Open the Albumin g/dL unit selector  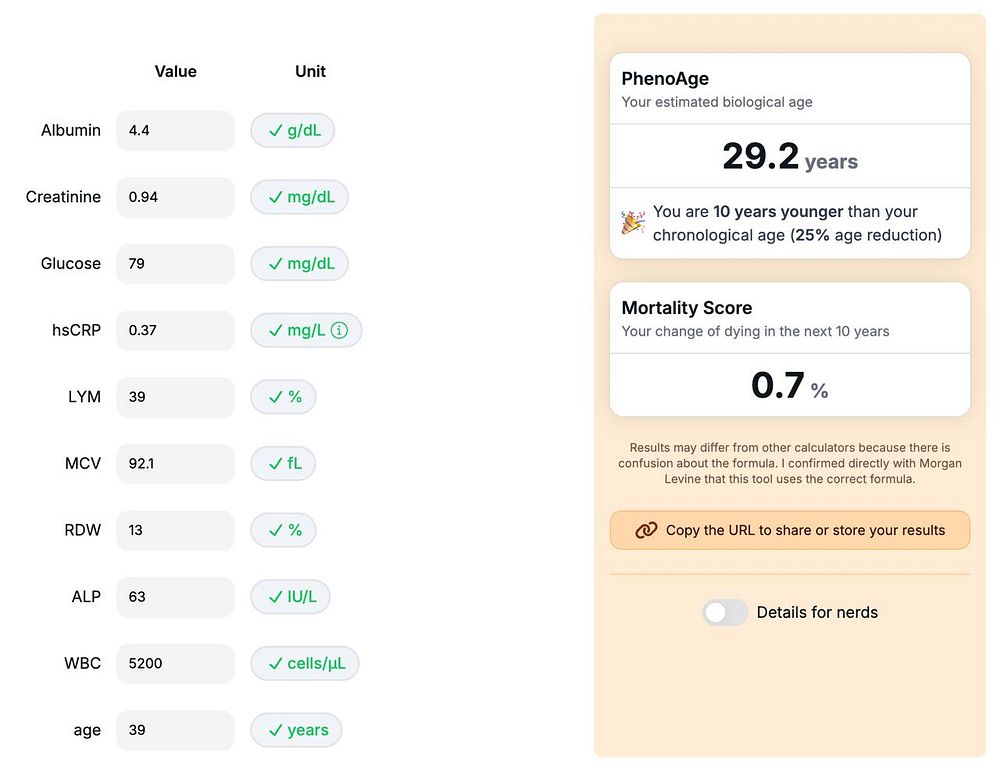click(292, 130)
